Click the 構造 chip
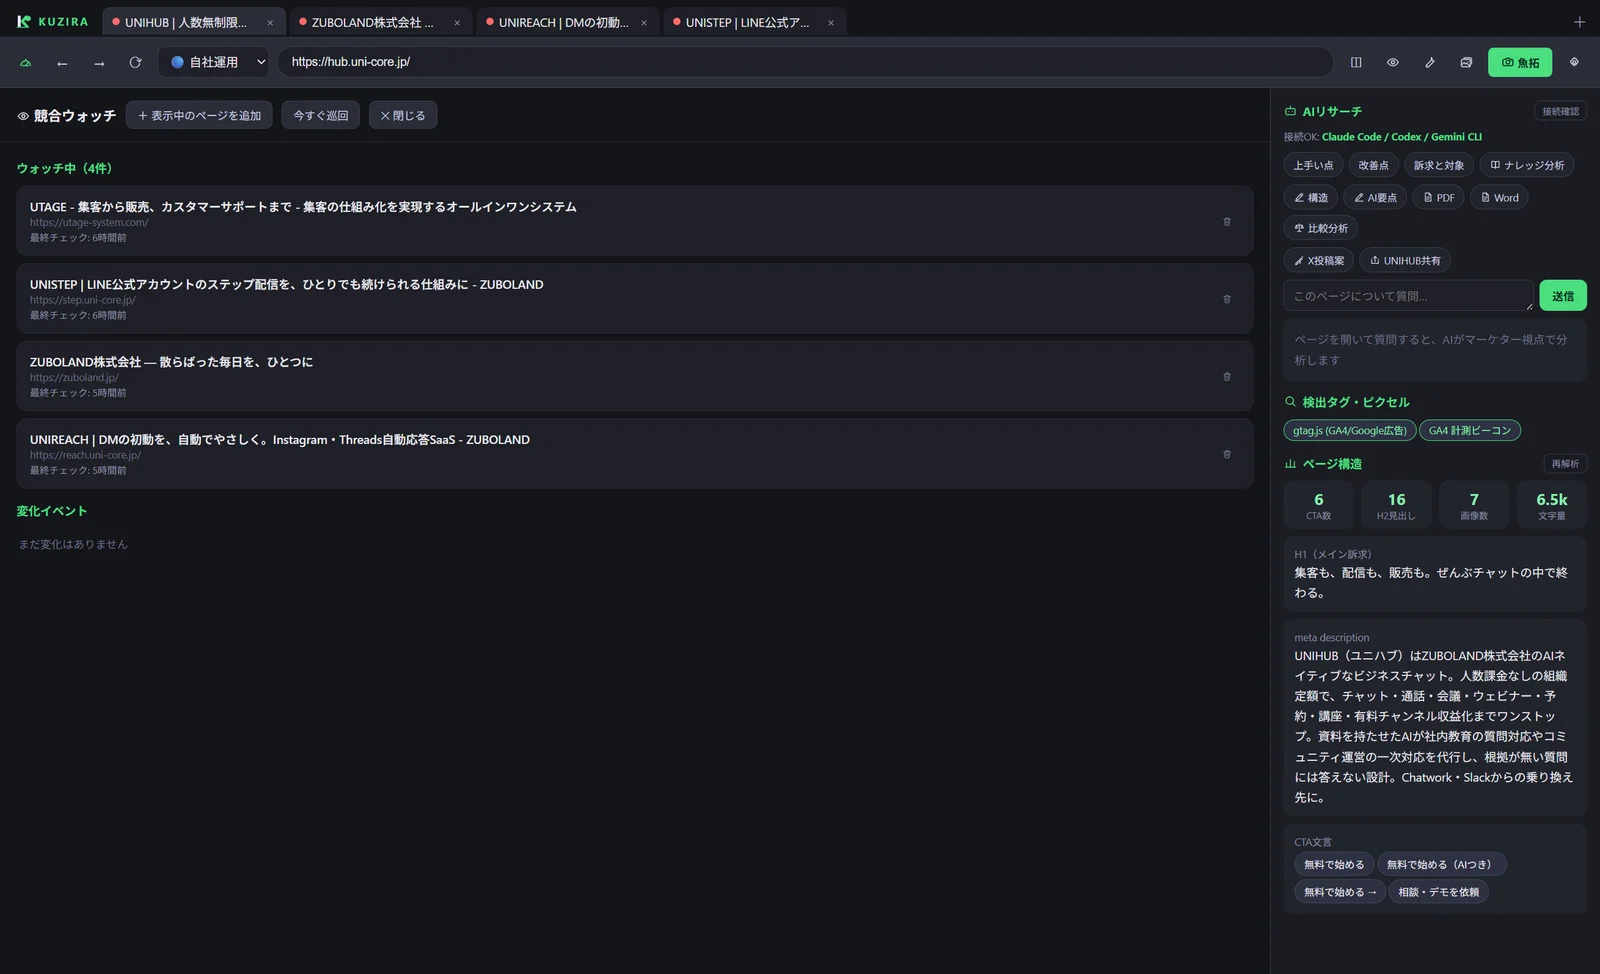Screen dimensions: 1600x974 pos(1311,197)
